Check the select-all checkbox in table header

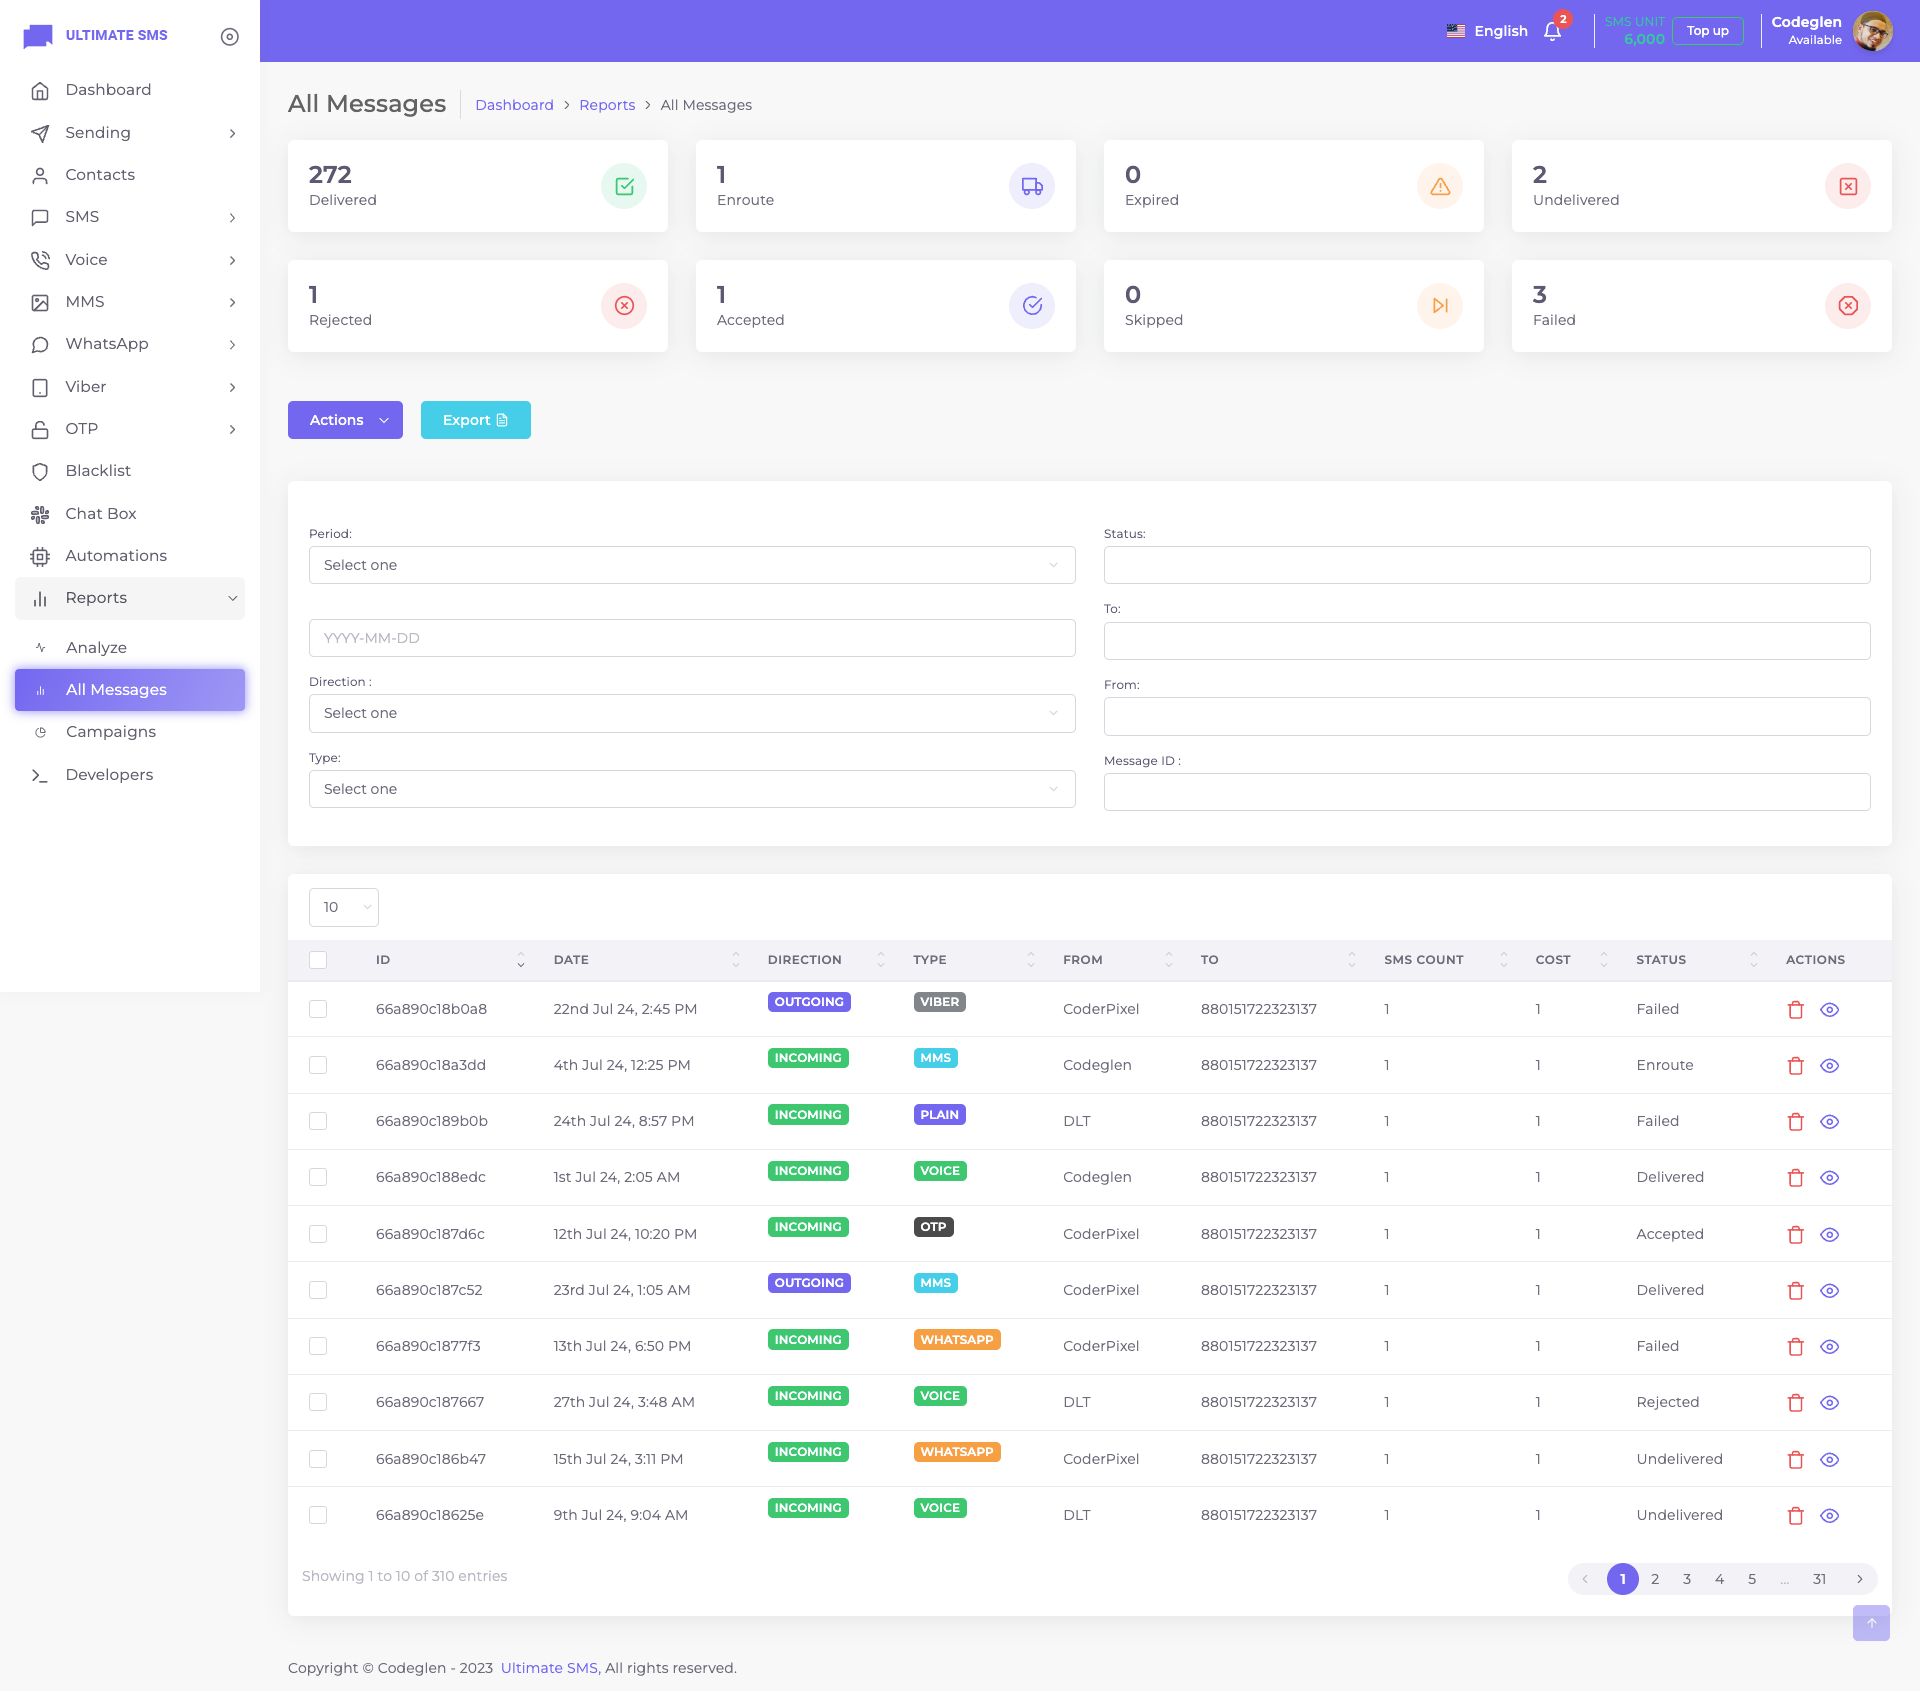(318, 959)
